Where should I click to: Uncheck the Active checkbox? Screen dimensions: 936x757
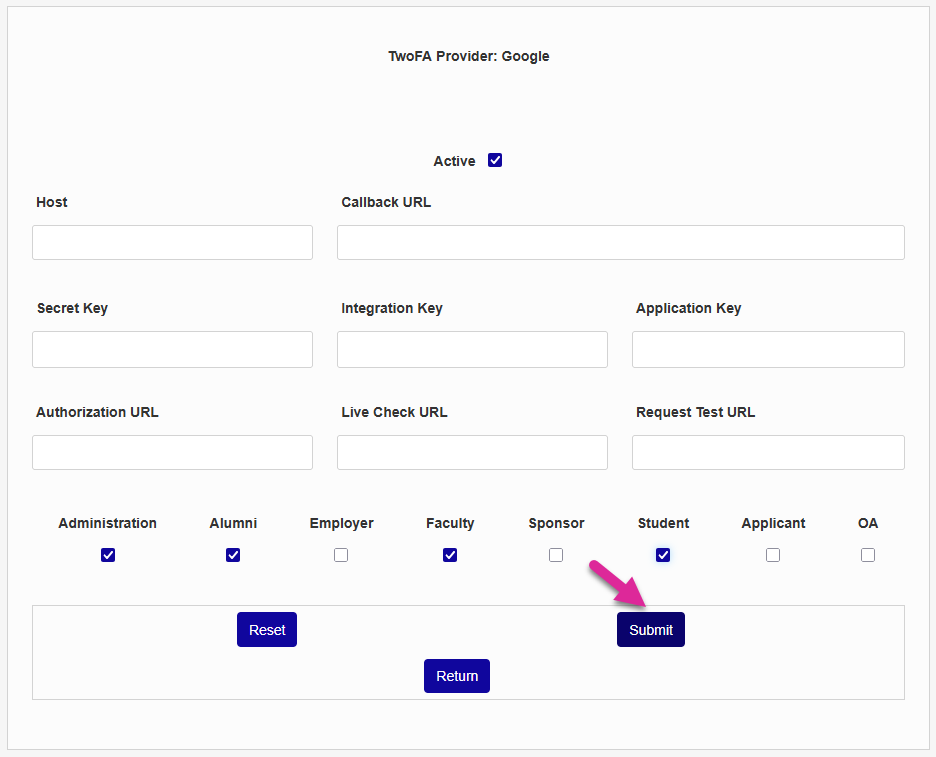click(x=495, y=160)
